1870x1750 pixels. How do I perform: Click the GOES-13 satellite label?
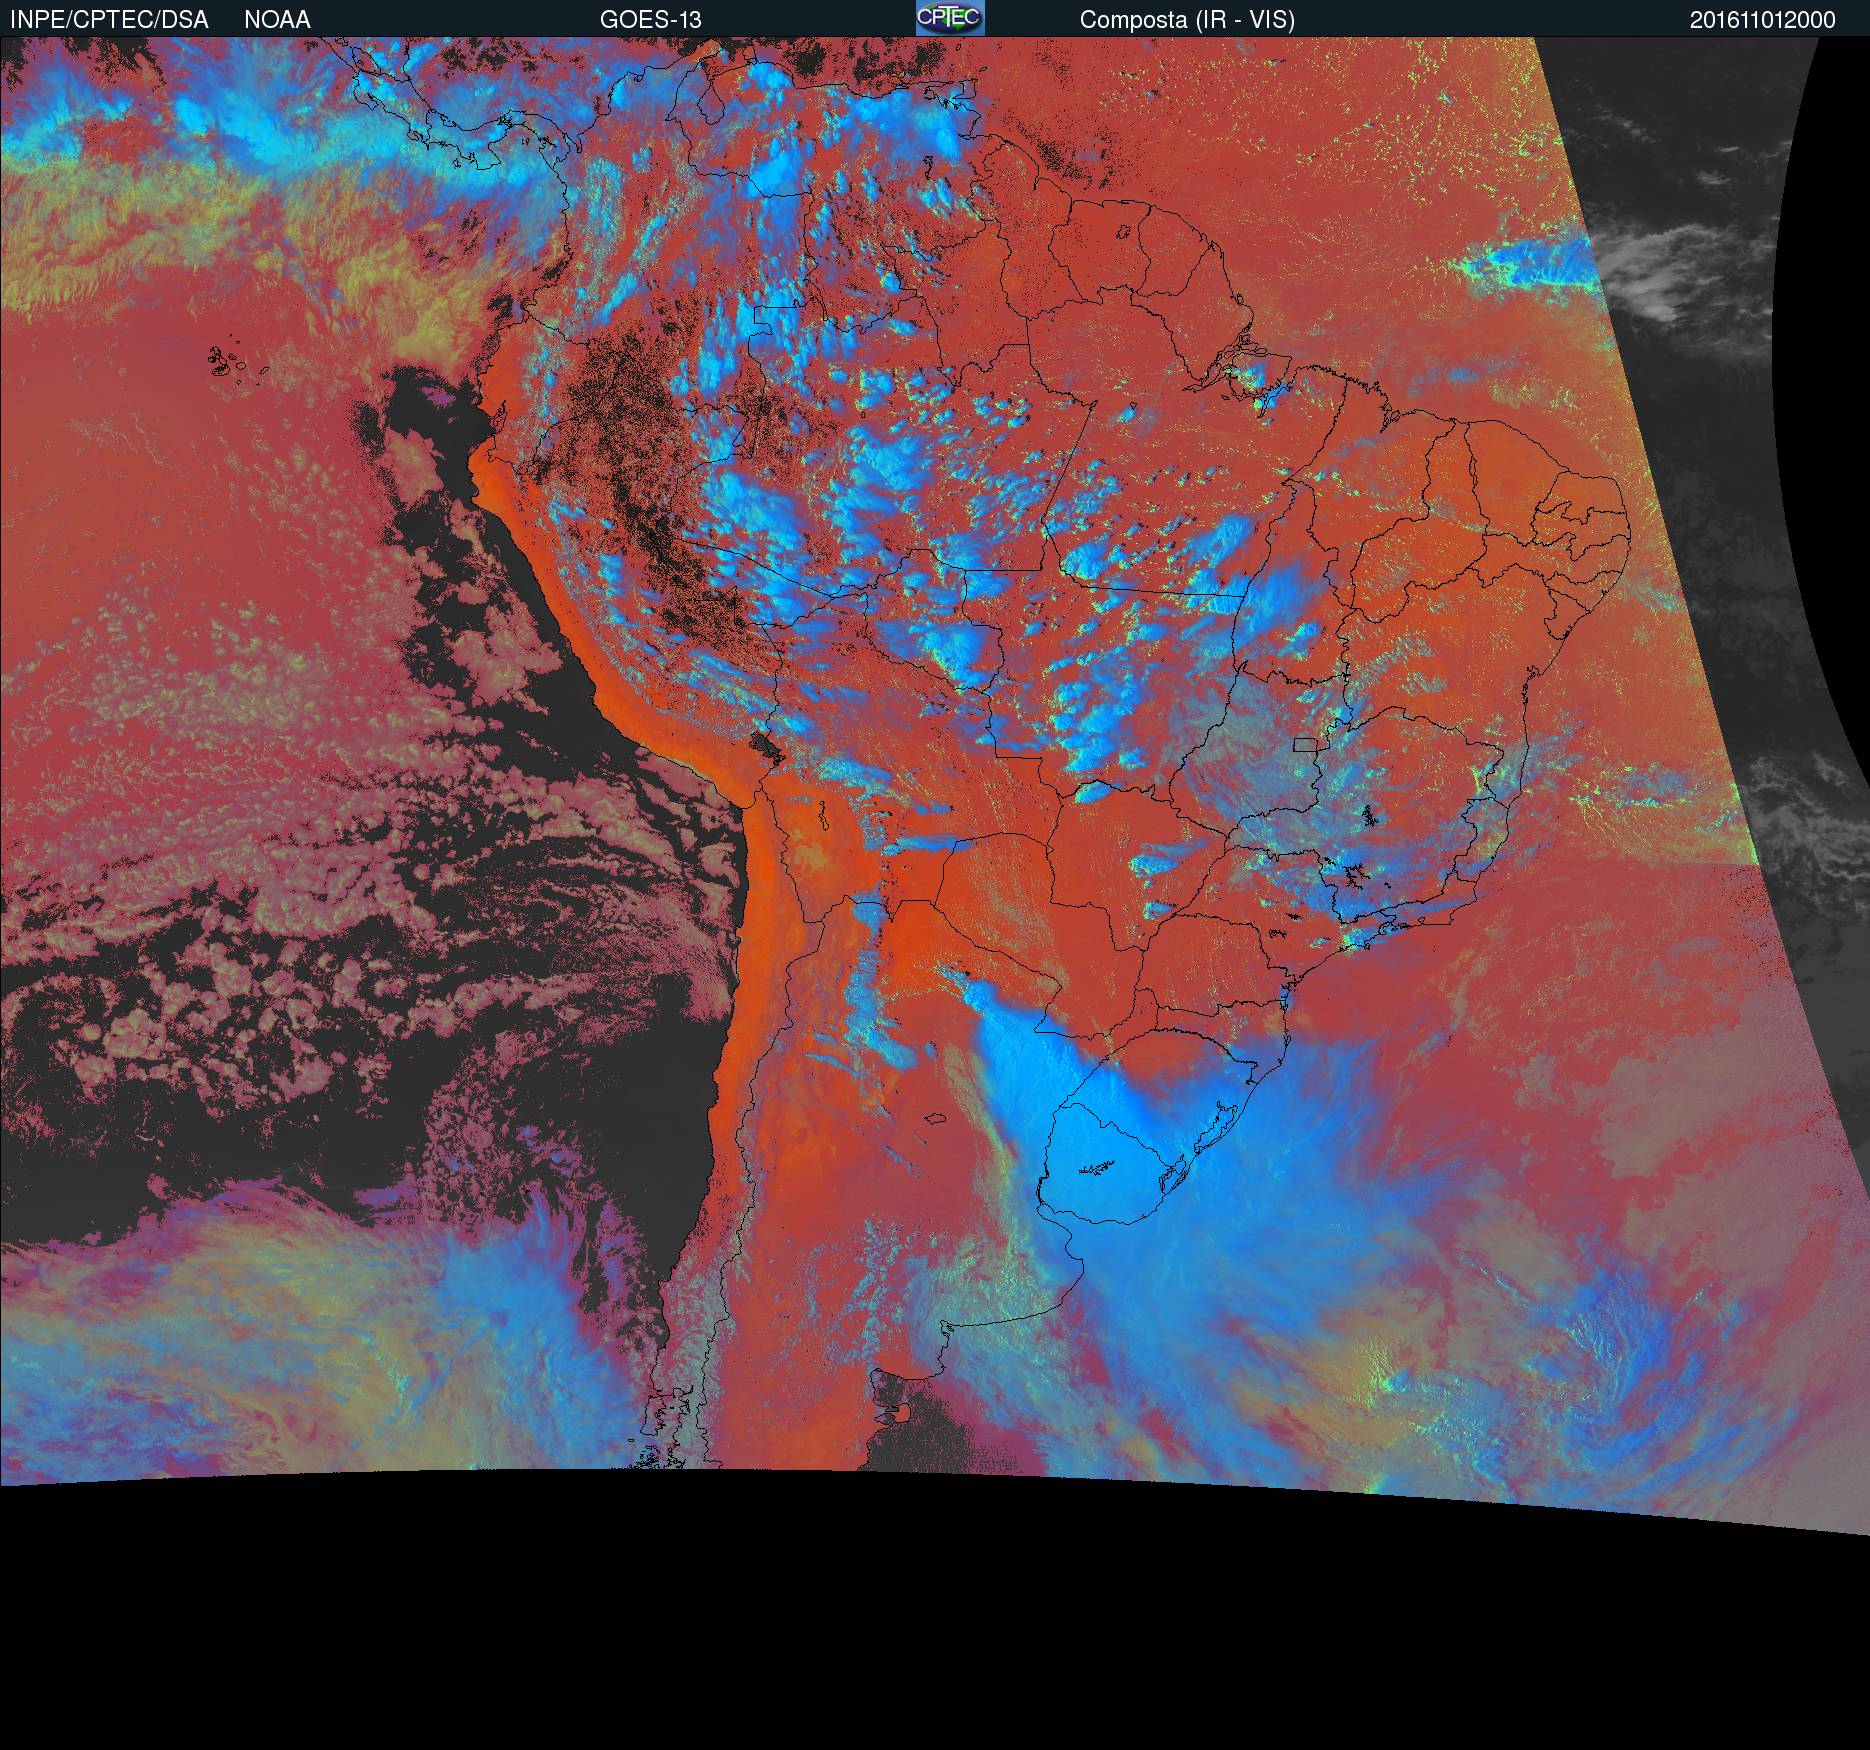(x=651, y=20)
